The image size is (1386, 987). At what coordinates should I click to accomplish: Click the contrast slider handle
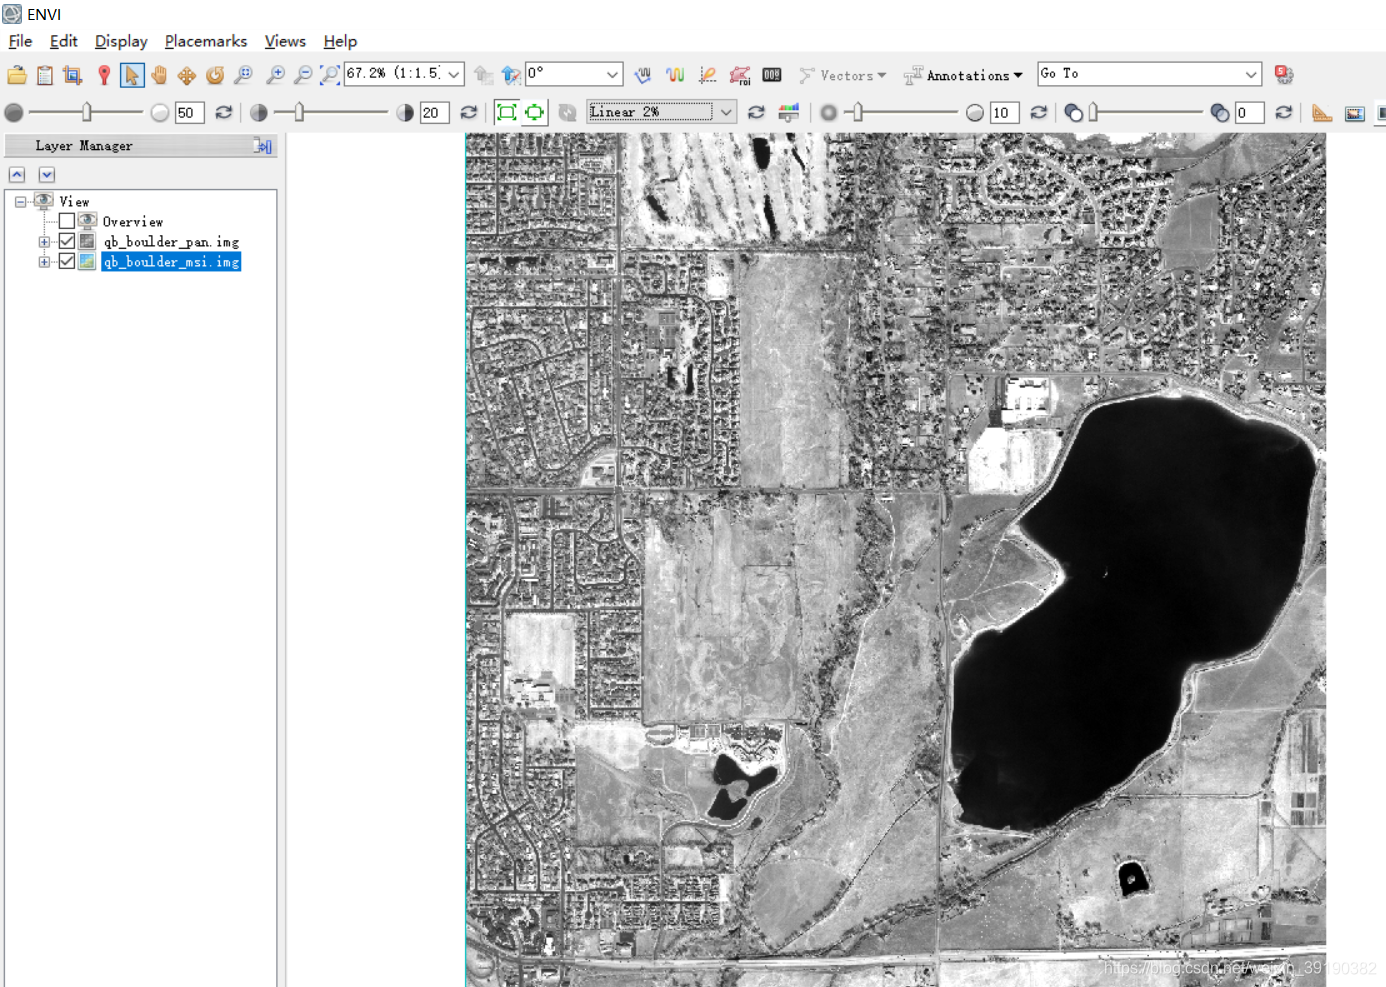coord(299,112)
